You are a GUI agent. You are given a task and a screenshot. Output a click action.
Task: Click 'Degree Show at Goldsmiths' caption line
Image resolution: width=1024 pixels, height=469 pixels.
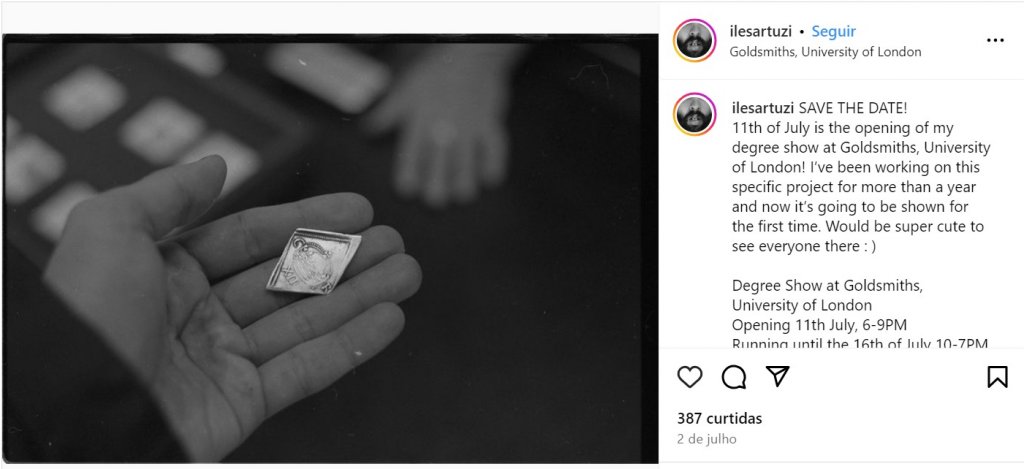pos(827,285)
